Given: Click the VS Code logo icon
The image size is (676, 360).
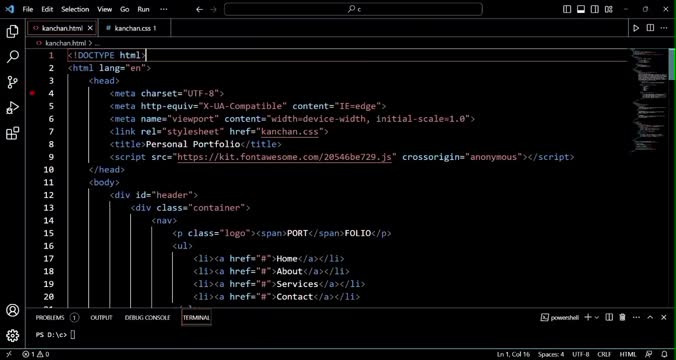Looking at the screenshot, I should click(9, 9).
